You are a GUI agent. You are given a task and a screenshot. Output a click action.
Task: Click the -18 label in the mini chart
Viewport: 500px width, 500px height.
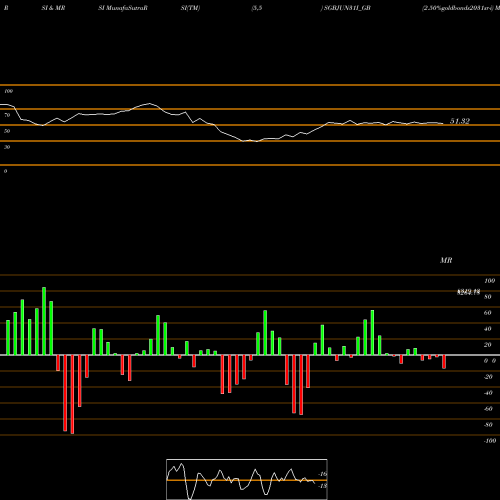[x=323, y=486]
